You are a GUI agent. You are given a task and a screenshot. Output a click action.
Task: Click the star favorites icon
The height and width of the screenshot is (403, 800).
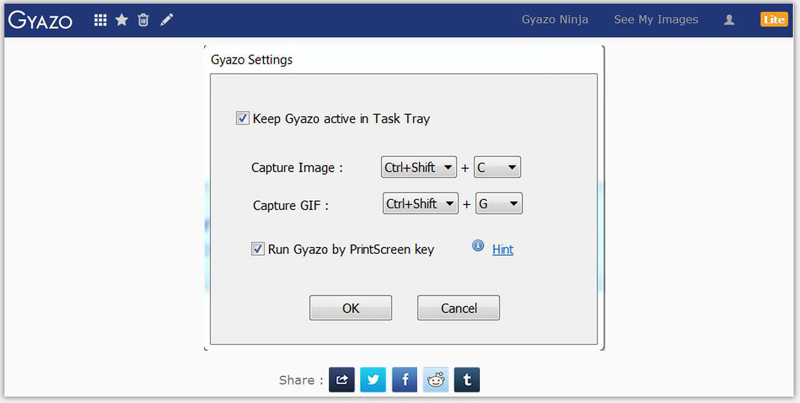coord(121,20)
